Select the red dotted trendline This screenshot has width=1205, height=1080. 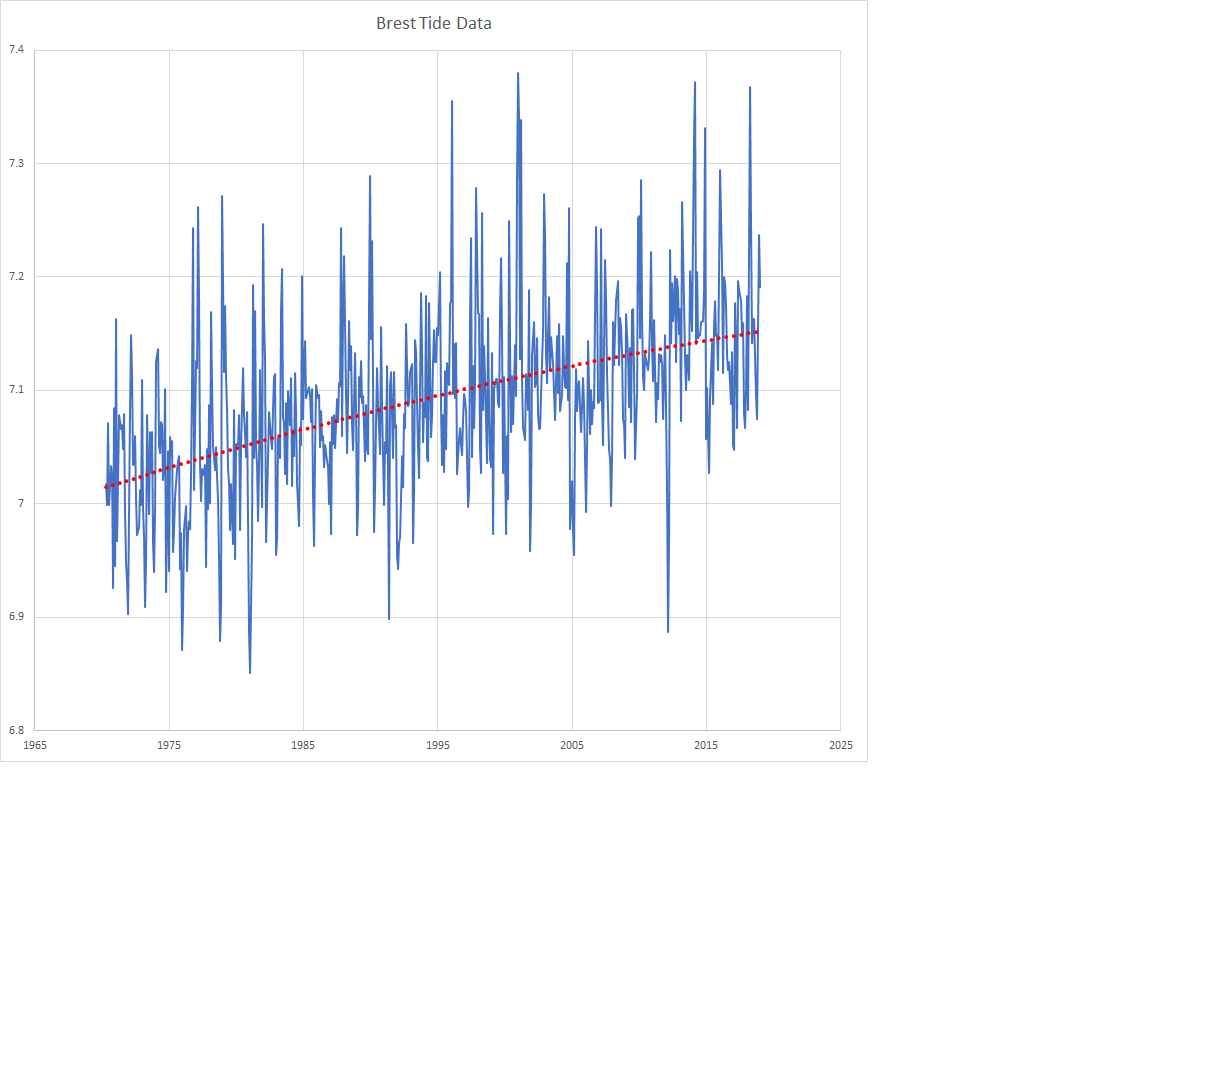(432, 409)
